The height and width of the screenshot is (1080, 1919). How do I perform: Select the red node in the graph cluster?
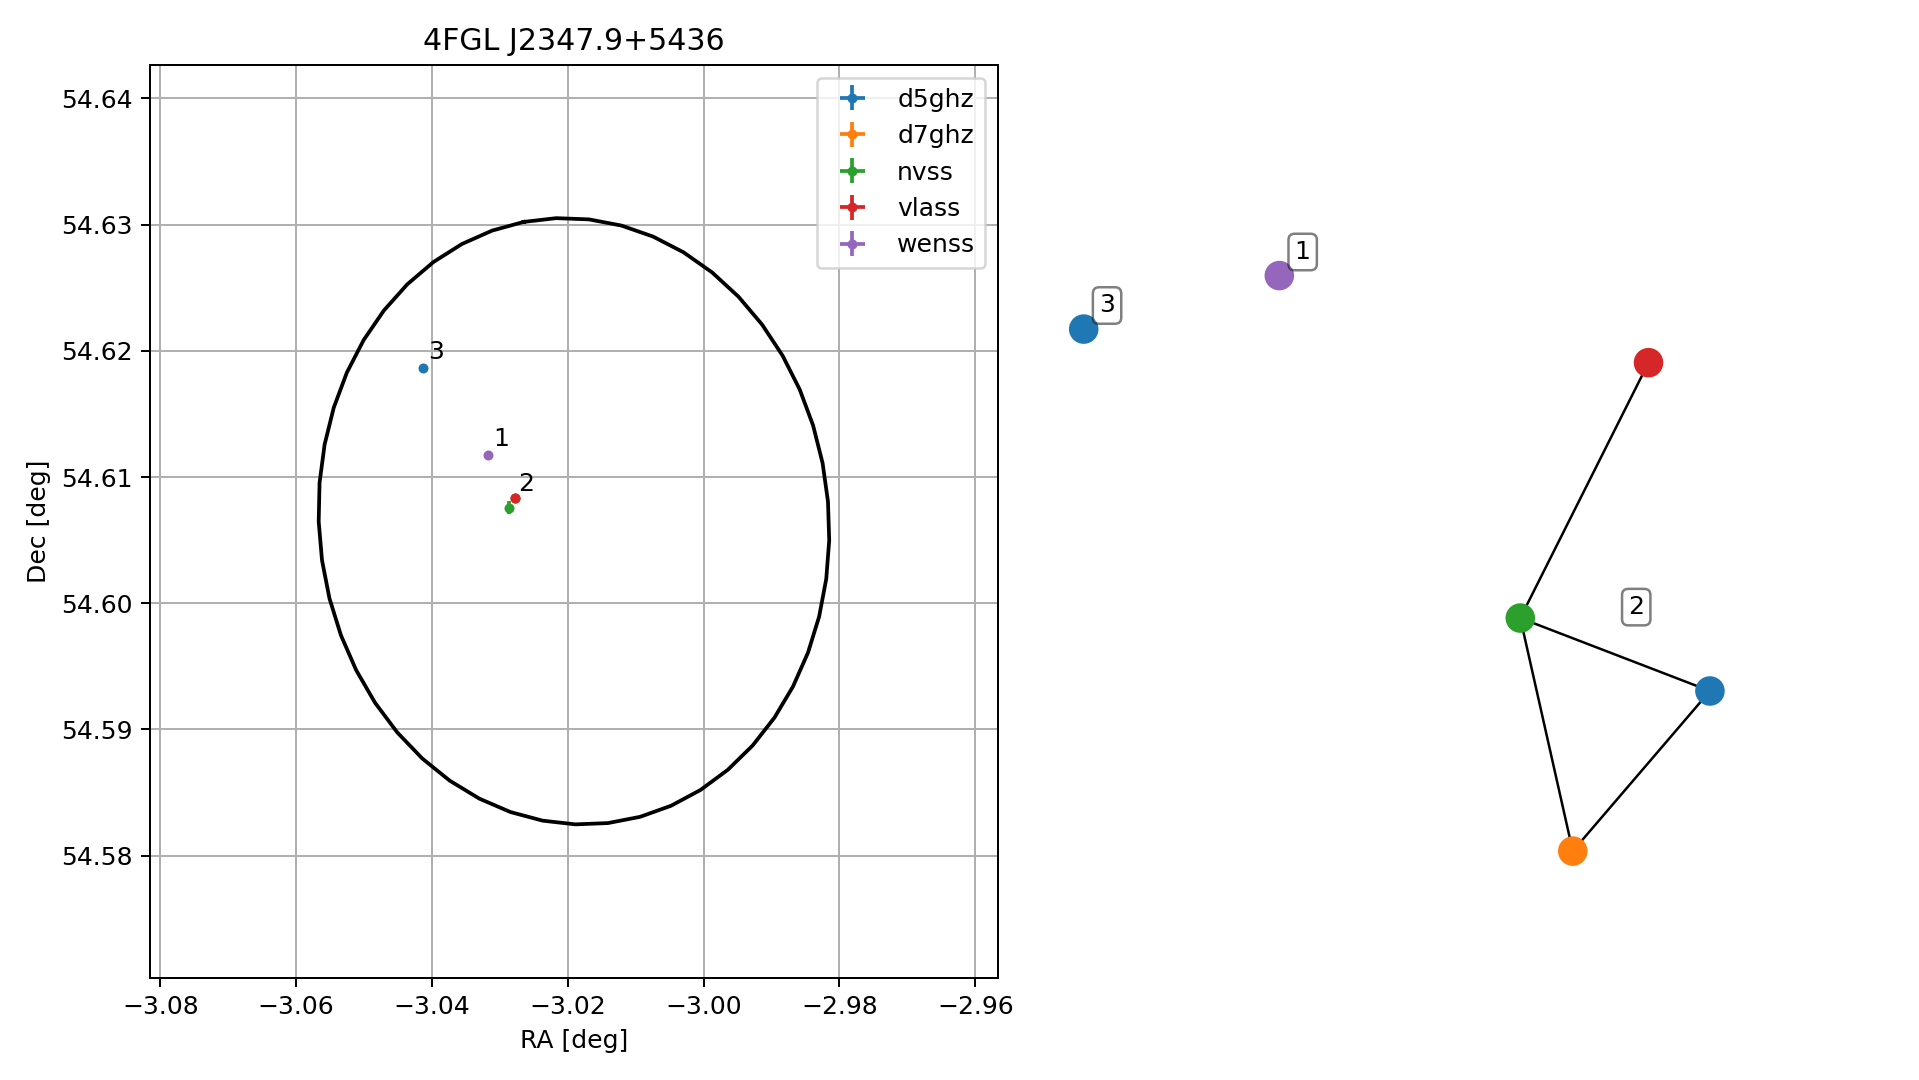pos(1648,363)
